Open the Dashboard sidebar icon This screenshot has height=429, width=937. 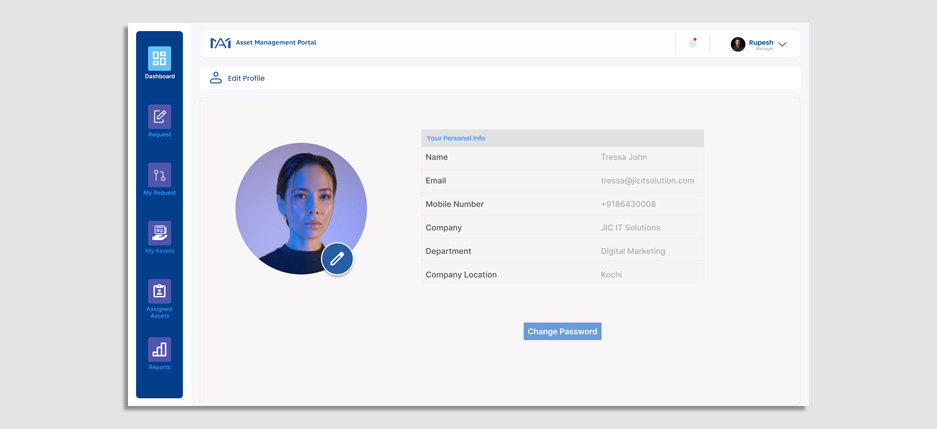pos(159,59)
